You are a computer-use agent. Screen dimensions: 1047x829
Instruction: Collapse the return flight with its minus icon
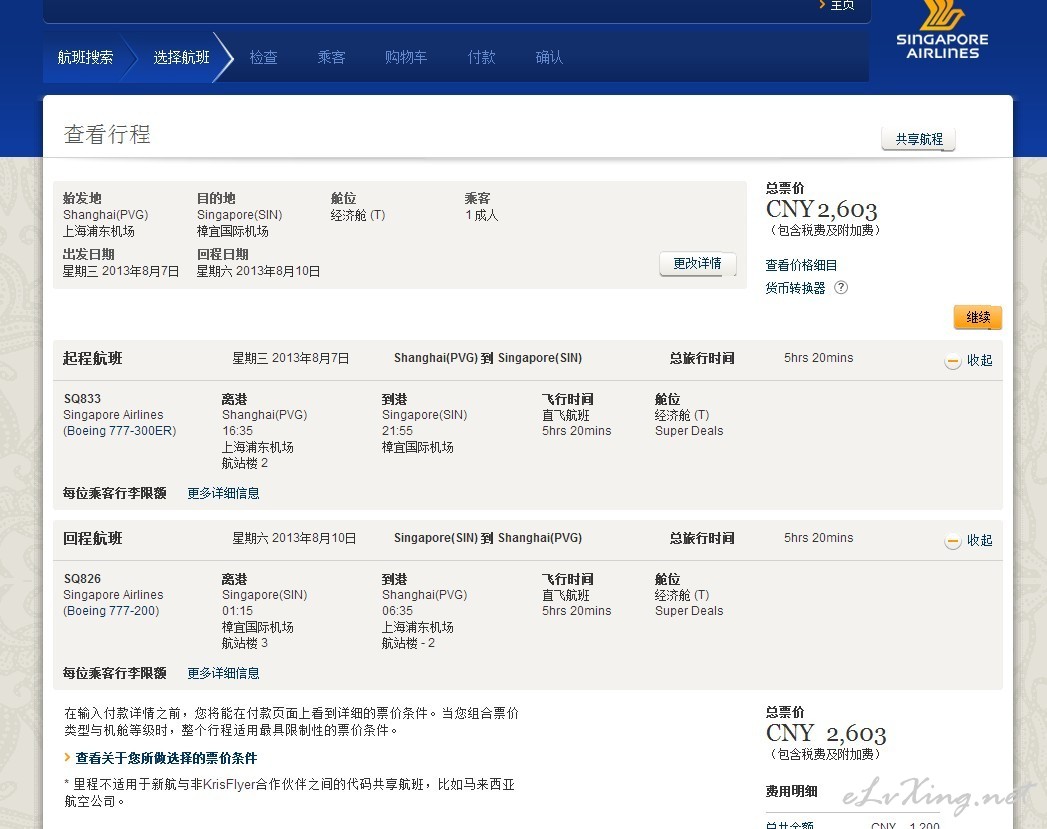tap(953, 541)
